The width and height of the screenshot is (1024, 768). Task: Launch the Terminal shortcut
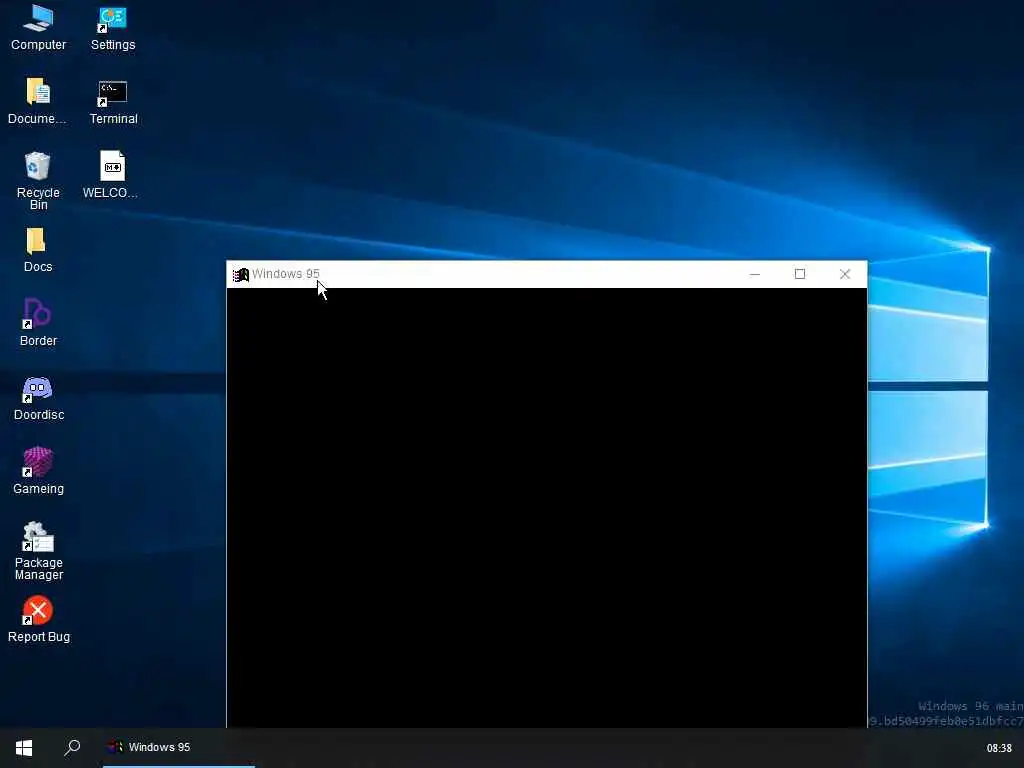tap(113, 101)
